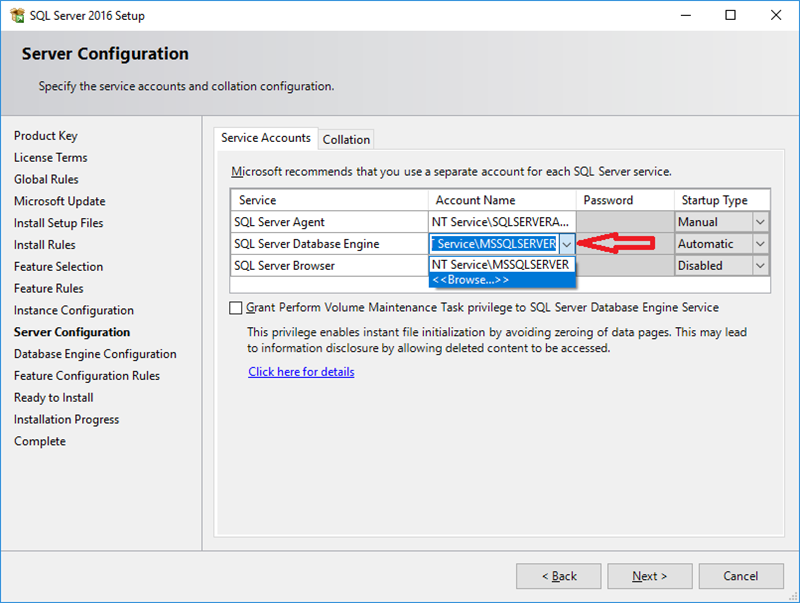Click the Next button
Viewport: 800px width, 603px height.
tap(649, 576)
